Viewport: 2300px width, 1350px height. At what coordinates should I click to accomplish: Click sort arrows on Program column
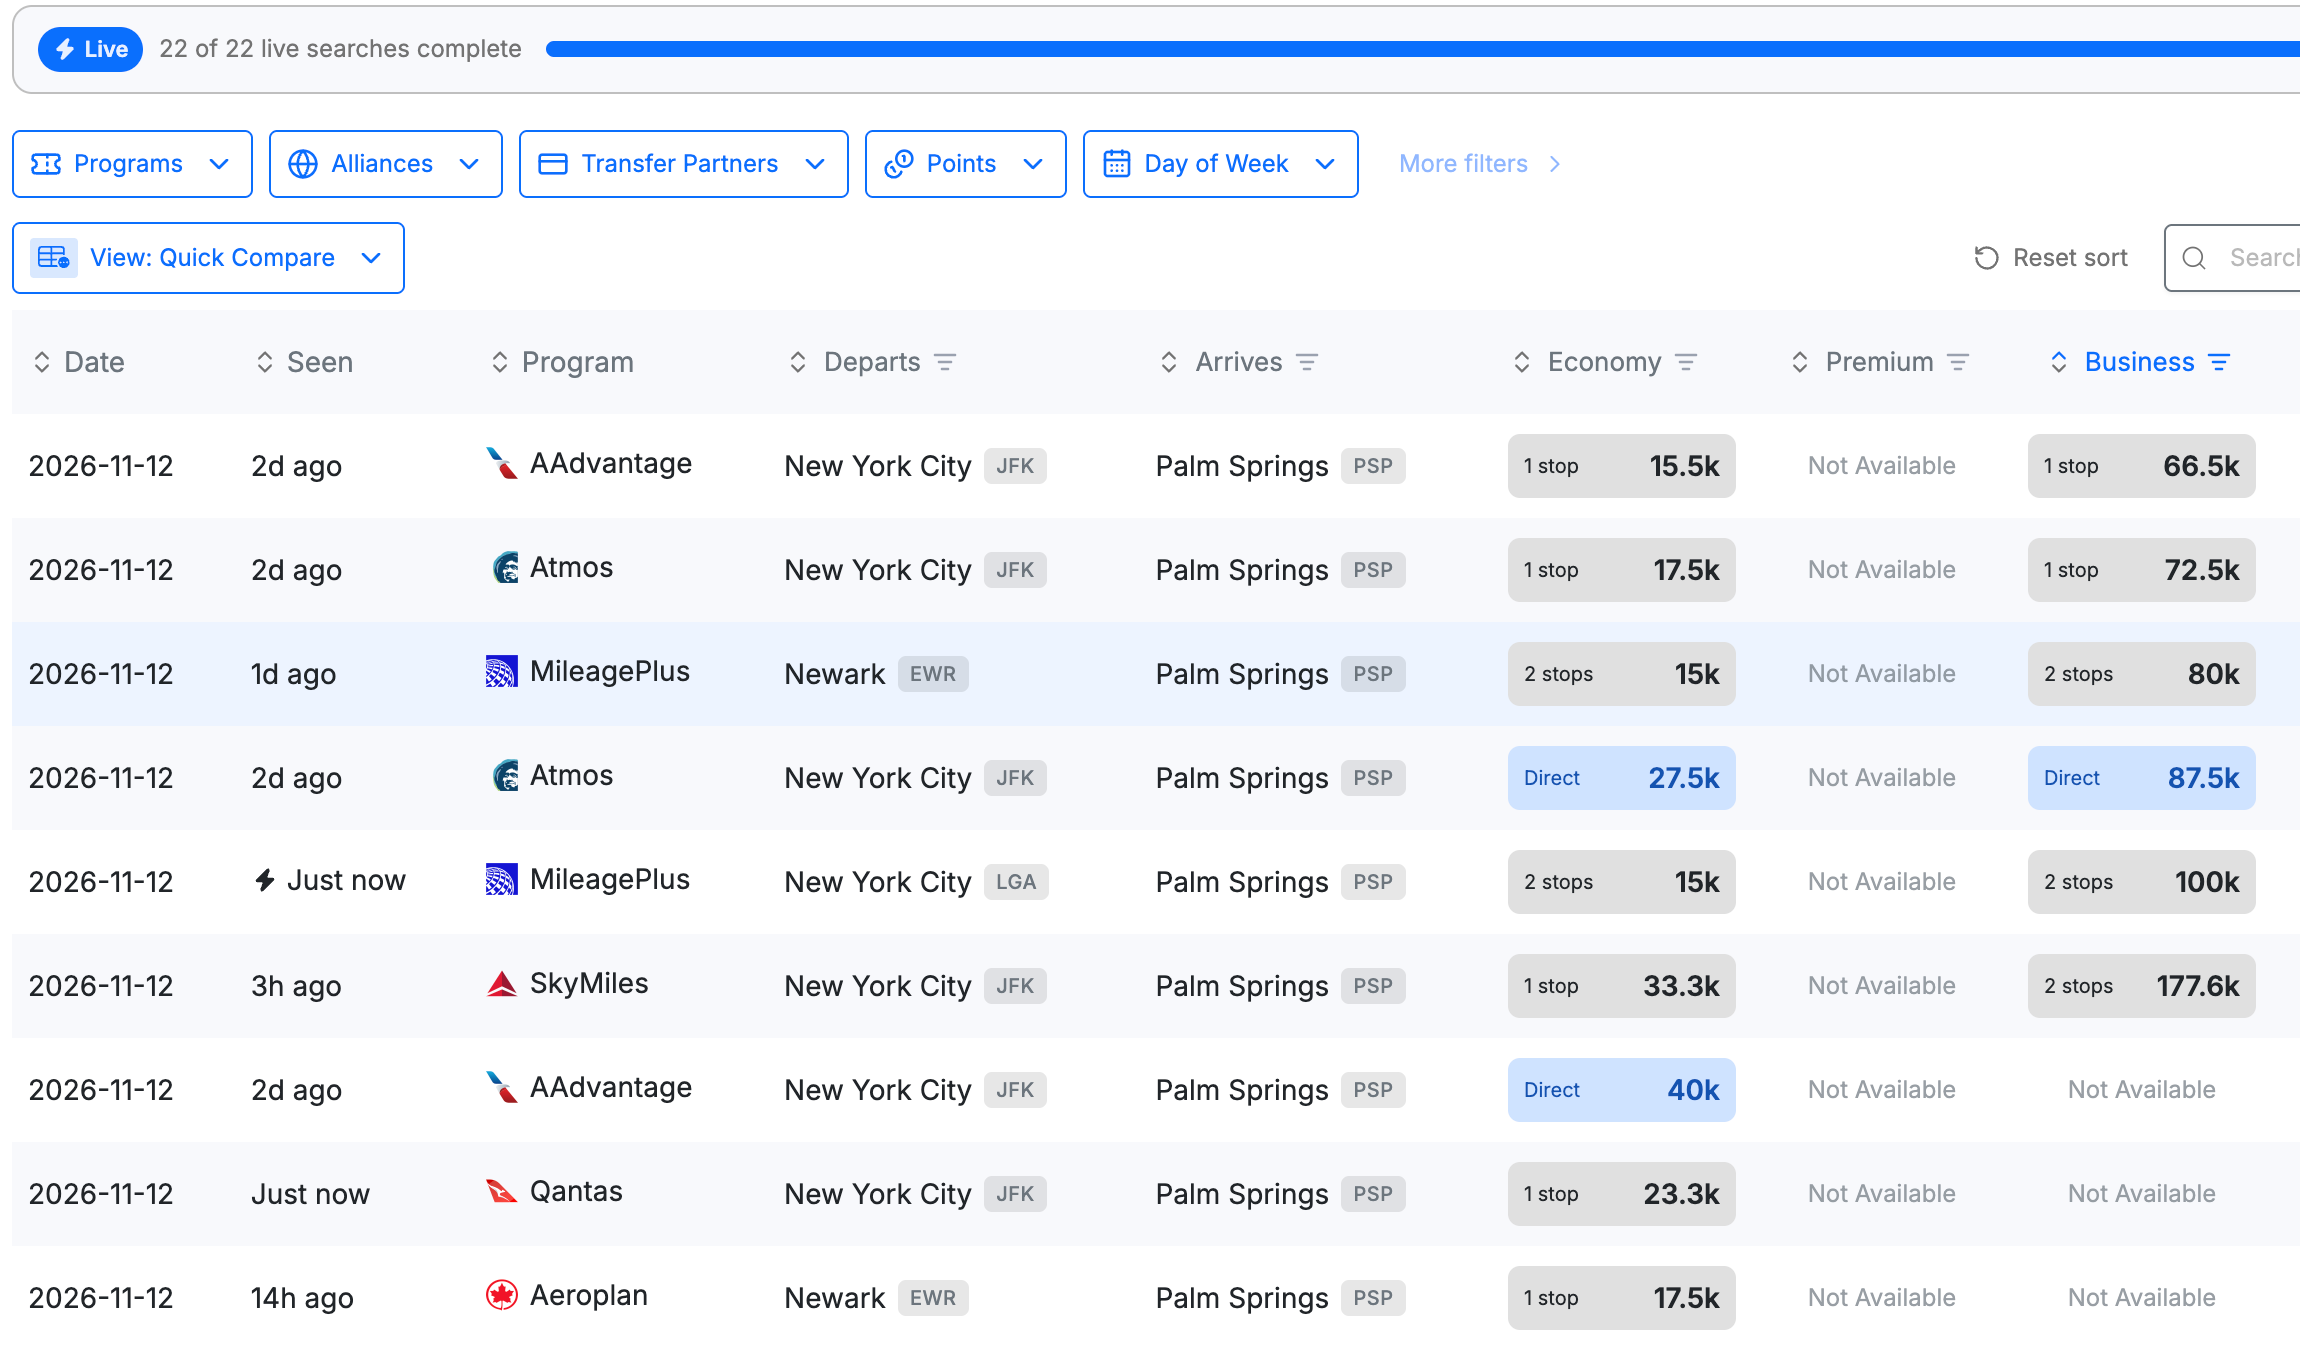tap(500, 362)
